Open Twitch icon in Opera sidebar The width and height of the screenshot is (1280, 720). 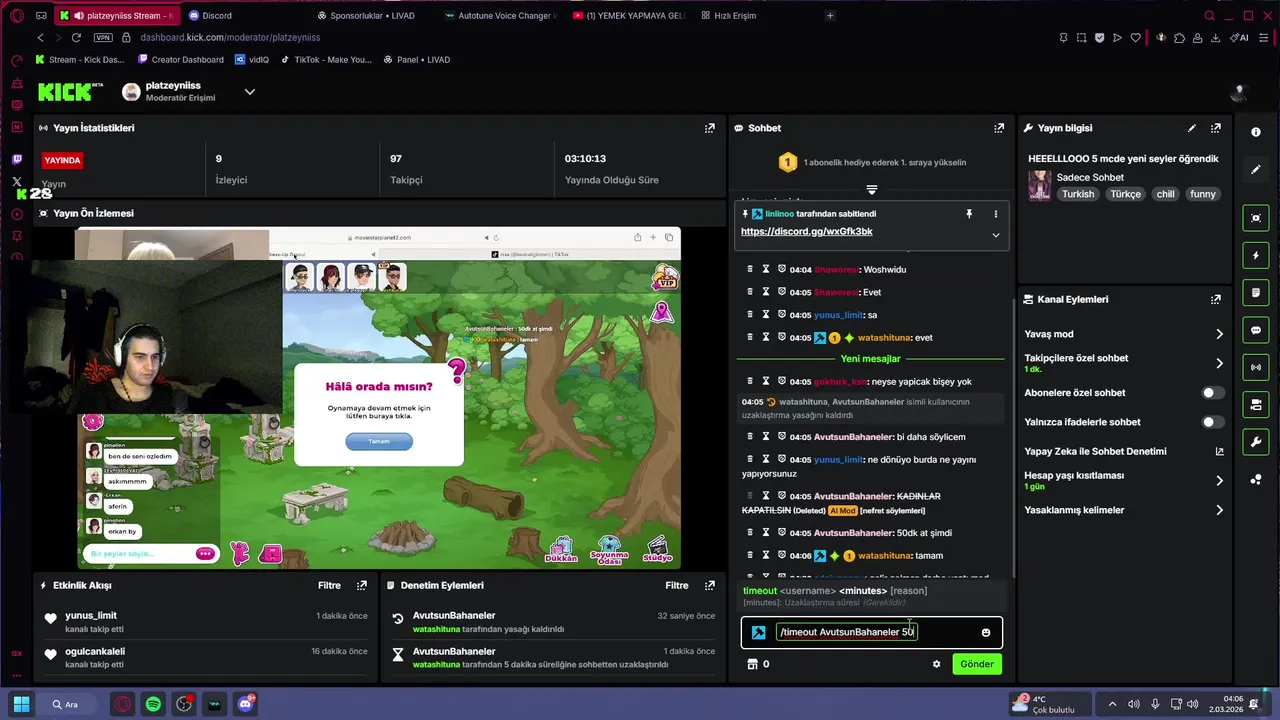point(17,159)
